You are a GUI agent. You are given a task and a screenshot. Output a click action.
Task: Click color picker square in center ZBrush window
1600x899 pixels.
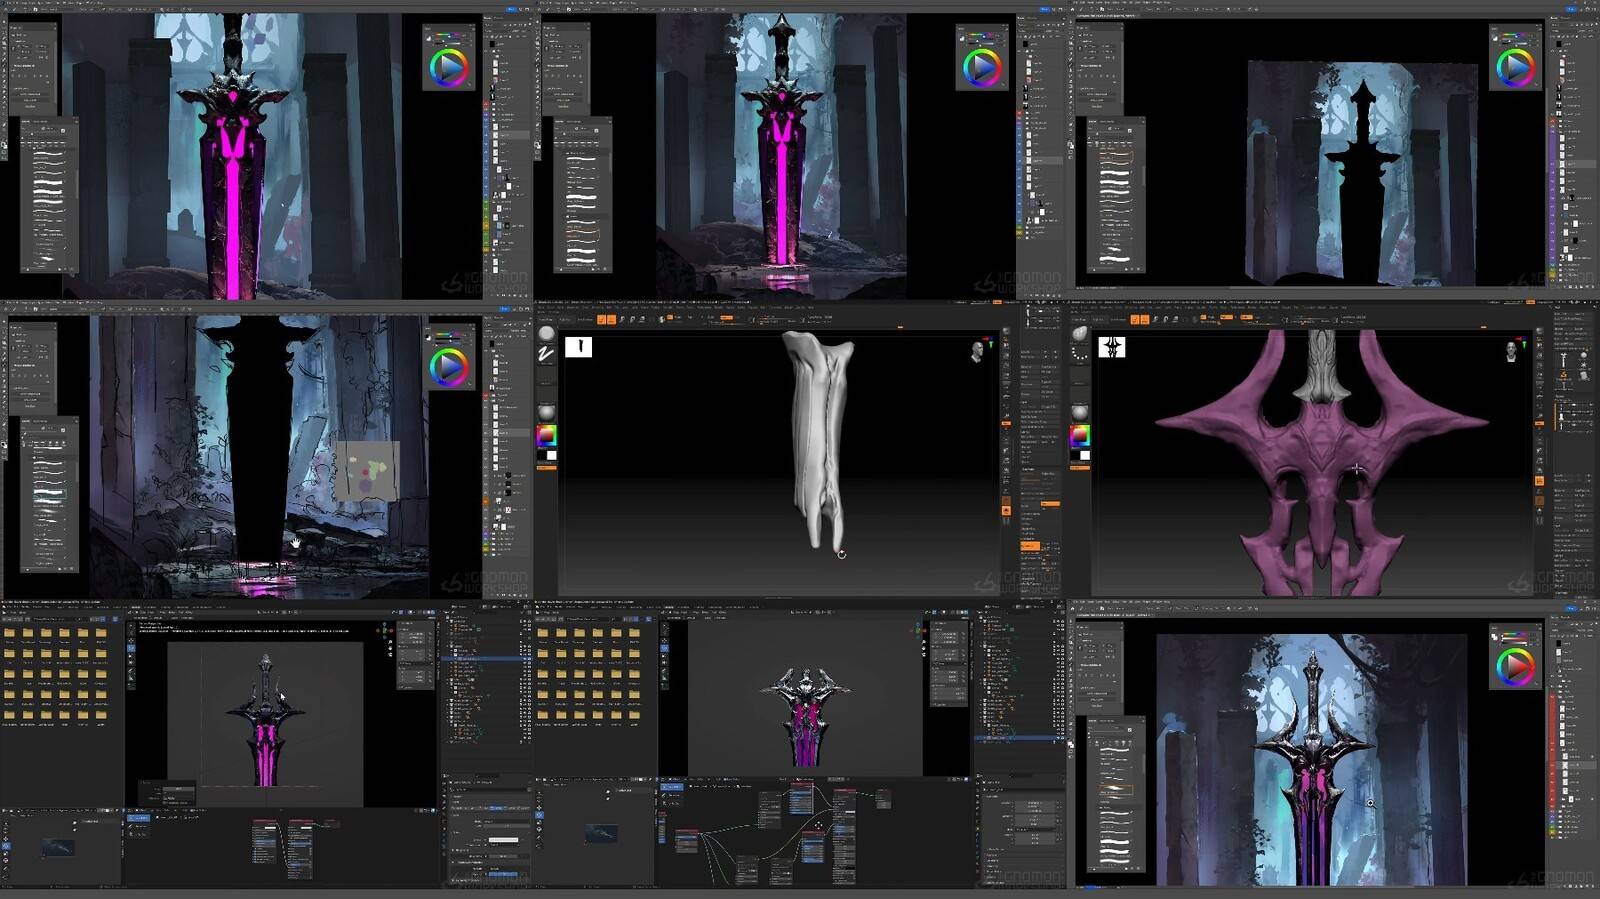(x=546, y=435)
